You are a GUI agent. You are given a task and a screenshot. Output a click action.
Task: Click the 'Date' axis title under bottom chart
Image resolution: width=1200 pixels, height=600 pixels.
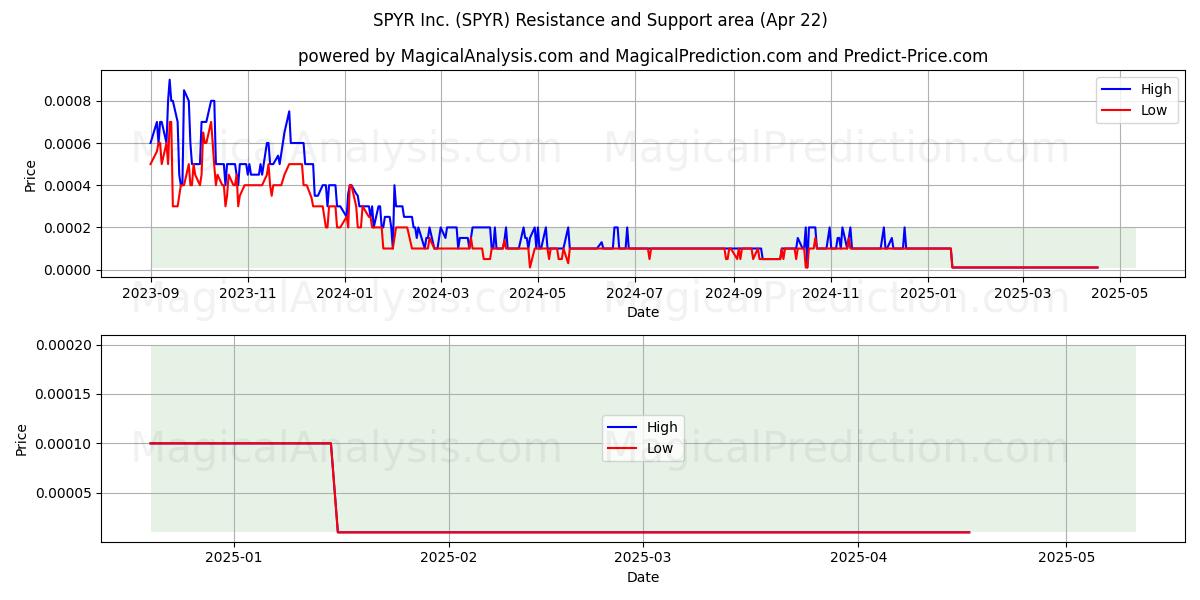(643, 577)
